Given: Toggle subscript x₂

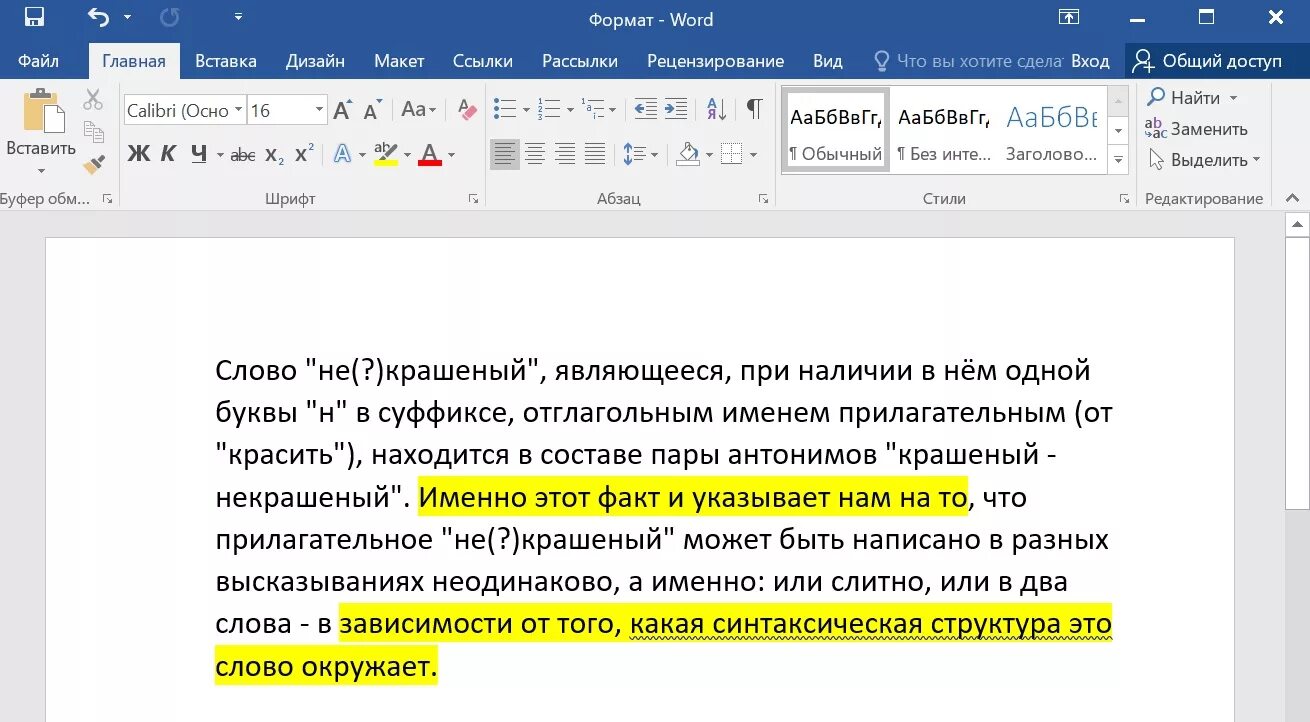Looking at the screenshot, I should point(275,155).
